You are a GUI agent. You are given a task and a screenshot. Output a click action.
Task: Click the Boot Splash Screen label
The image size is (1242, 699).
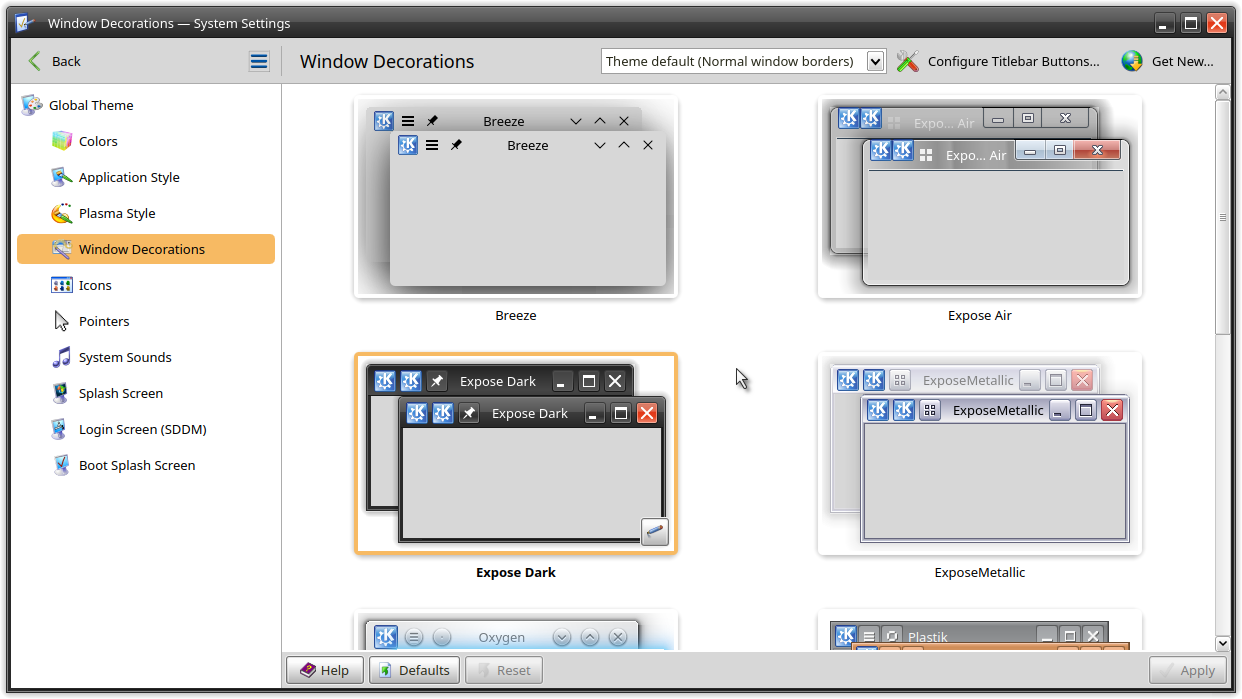point(137,465)
